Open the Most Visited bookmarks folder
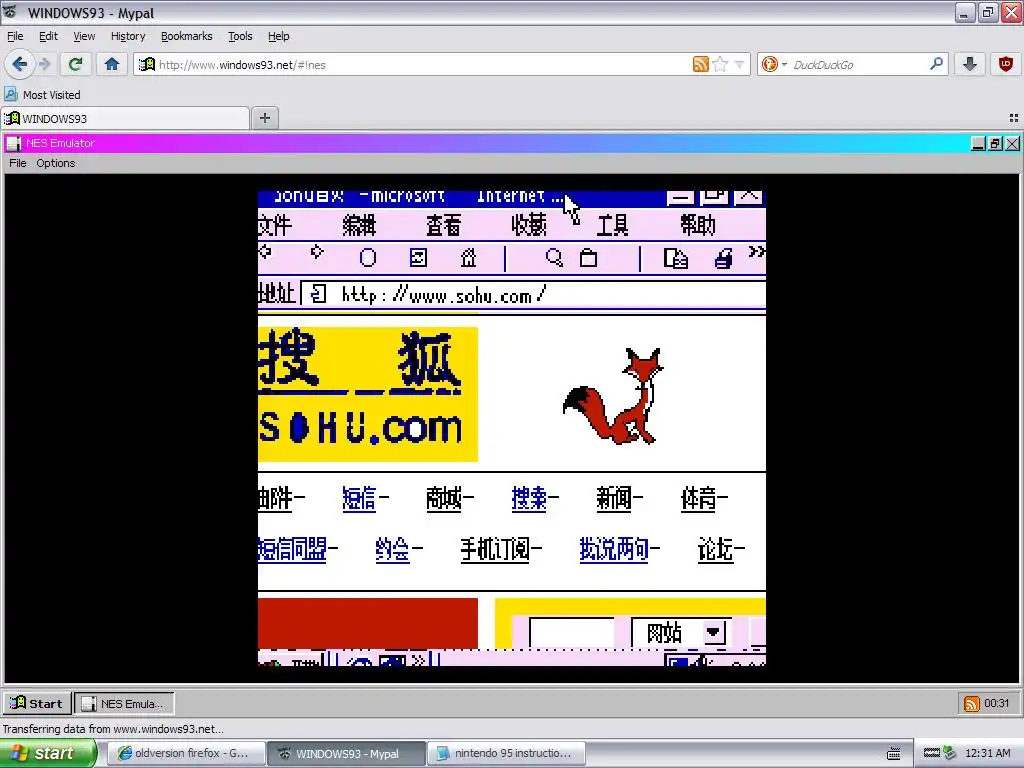Screen dimensions: 1024x768 43,95
